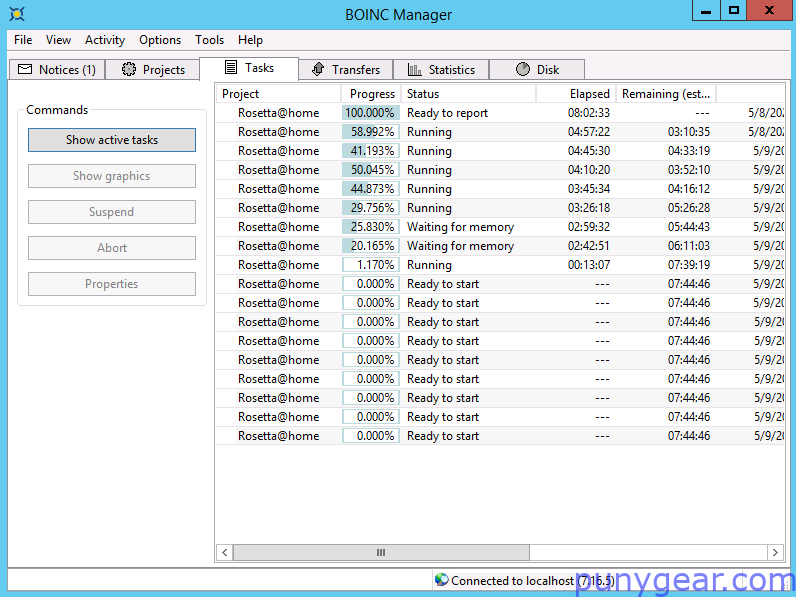Sort by the Status column header
Image resolution: width=796 pixels, height=597 pixels.
tap(469, 94)
